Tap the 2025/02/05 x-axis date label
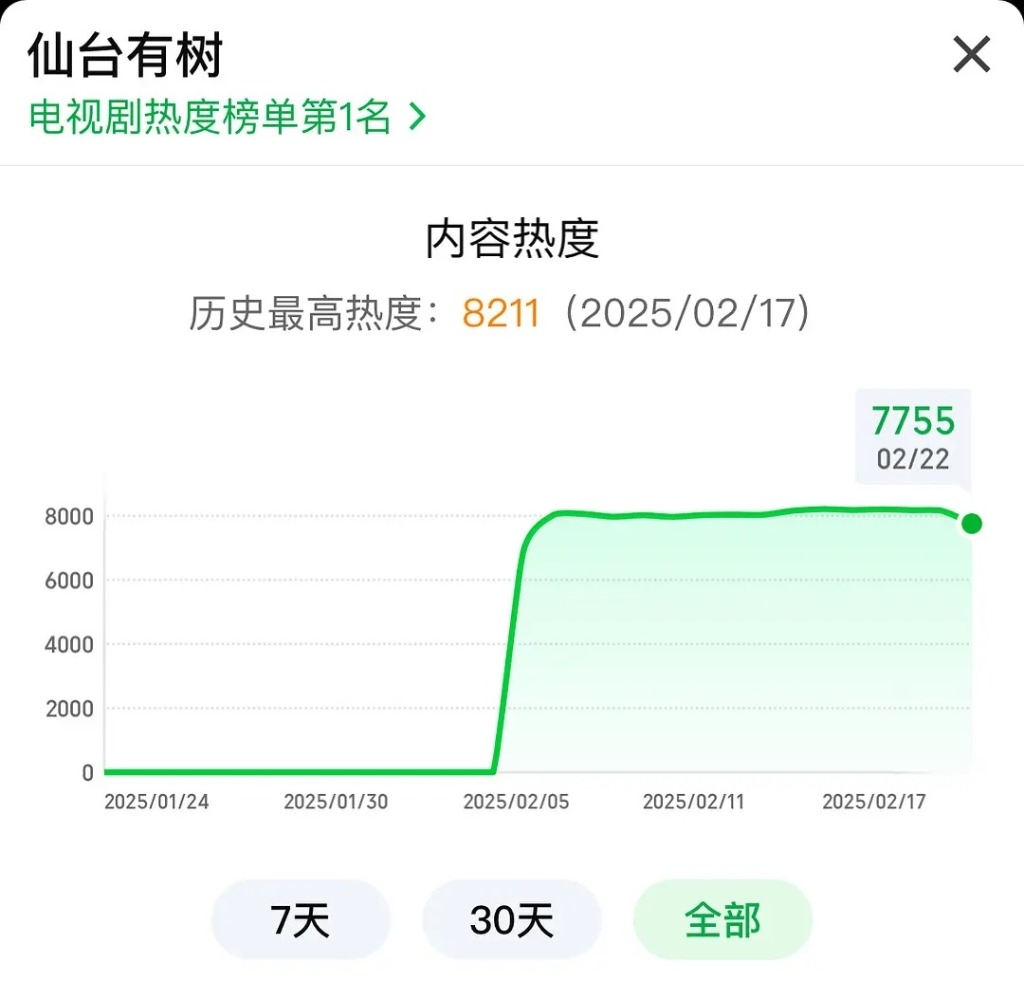Screen dimensions: 1024x999 [516, 803]
